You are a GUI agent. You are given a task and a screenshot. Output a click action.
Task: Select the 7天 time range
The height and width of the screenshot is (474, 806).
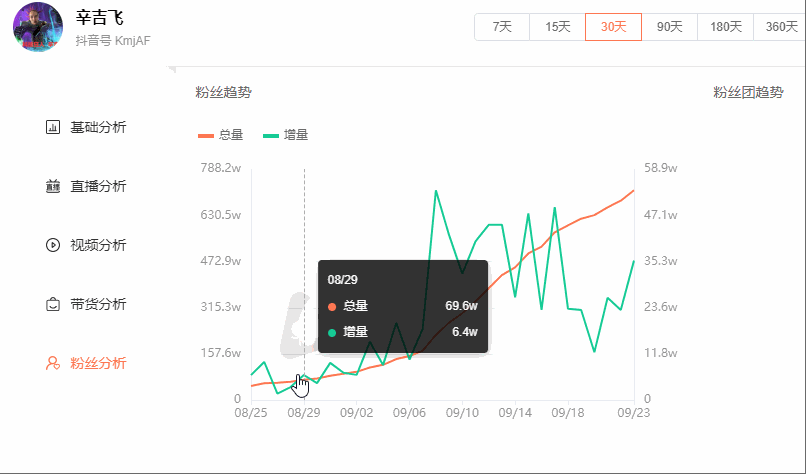point(502,27)
